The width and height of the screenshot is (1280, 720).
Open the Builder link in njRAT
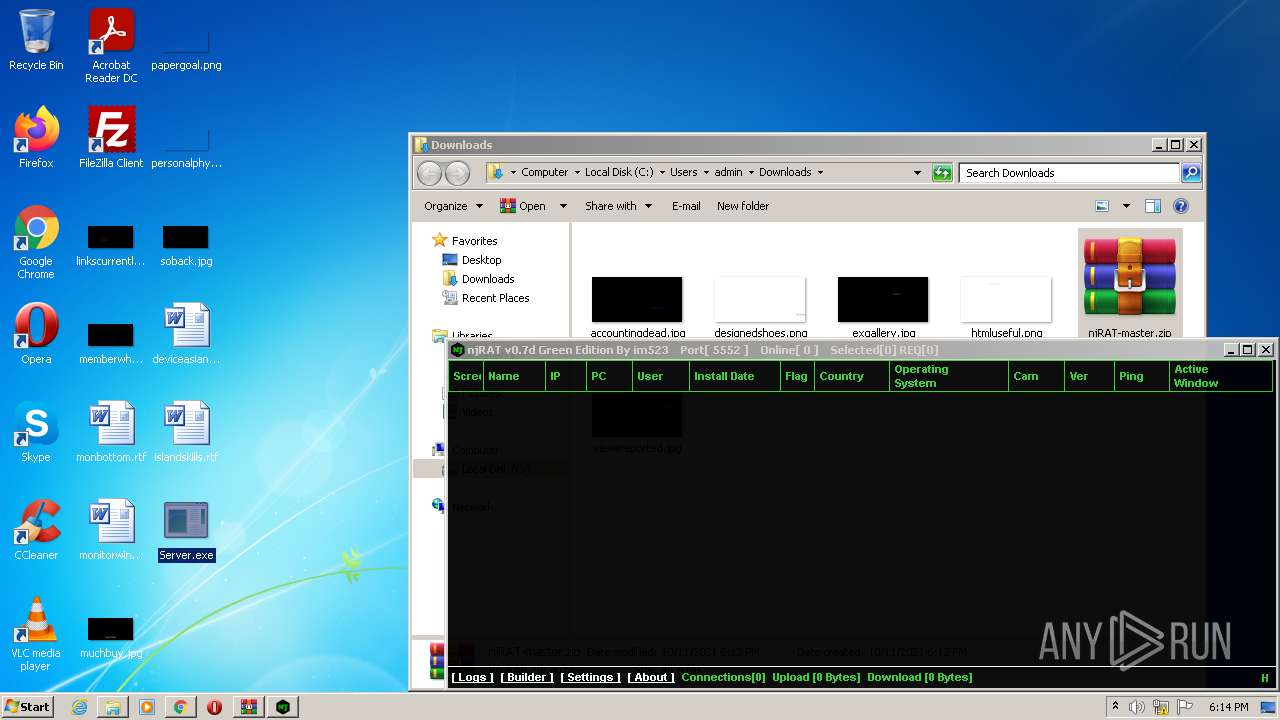[527, 677]
